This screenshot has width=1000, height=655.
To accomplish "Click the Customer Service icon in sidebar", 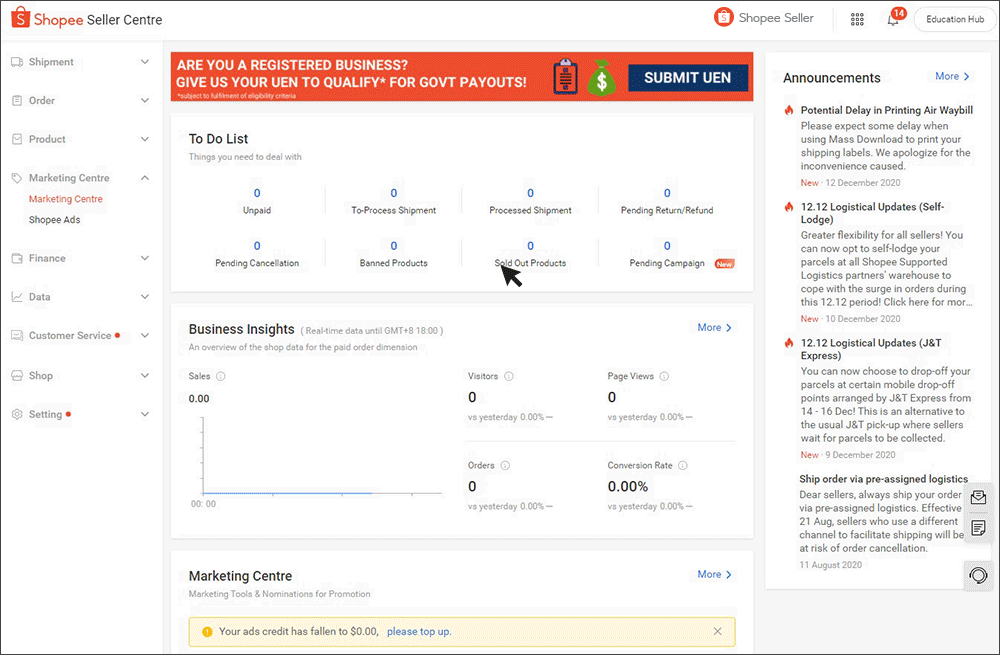I will (17, 335).
